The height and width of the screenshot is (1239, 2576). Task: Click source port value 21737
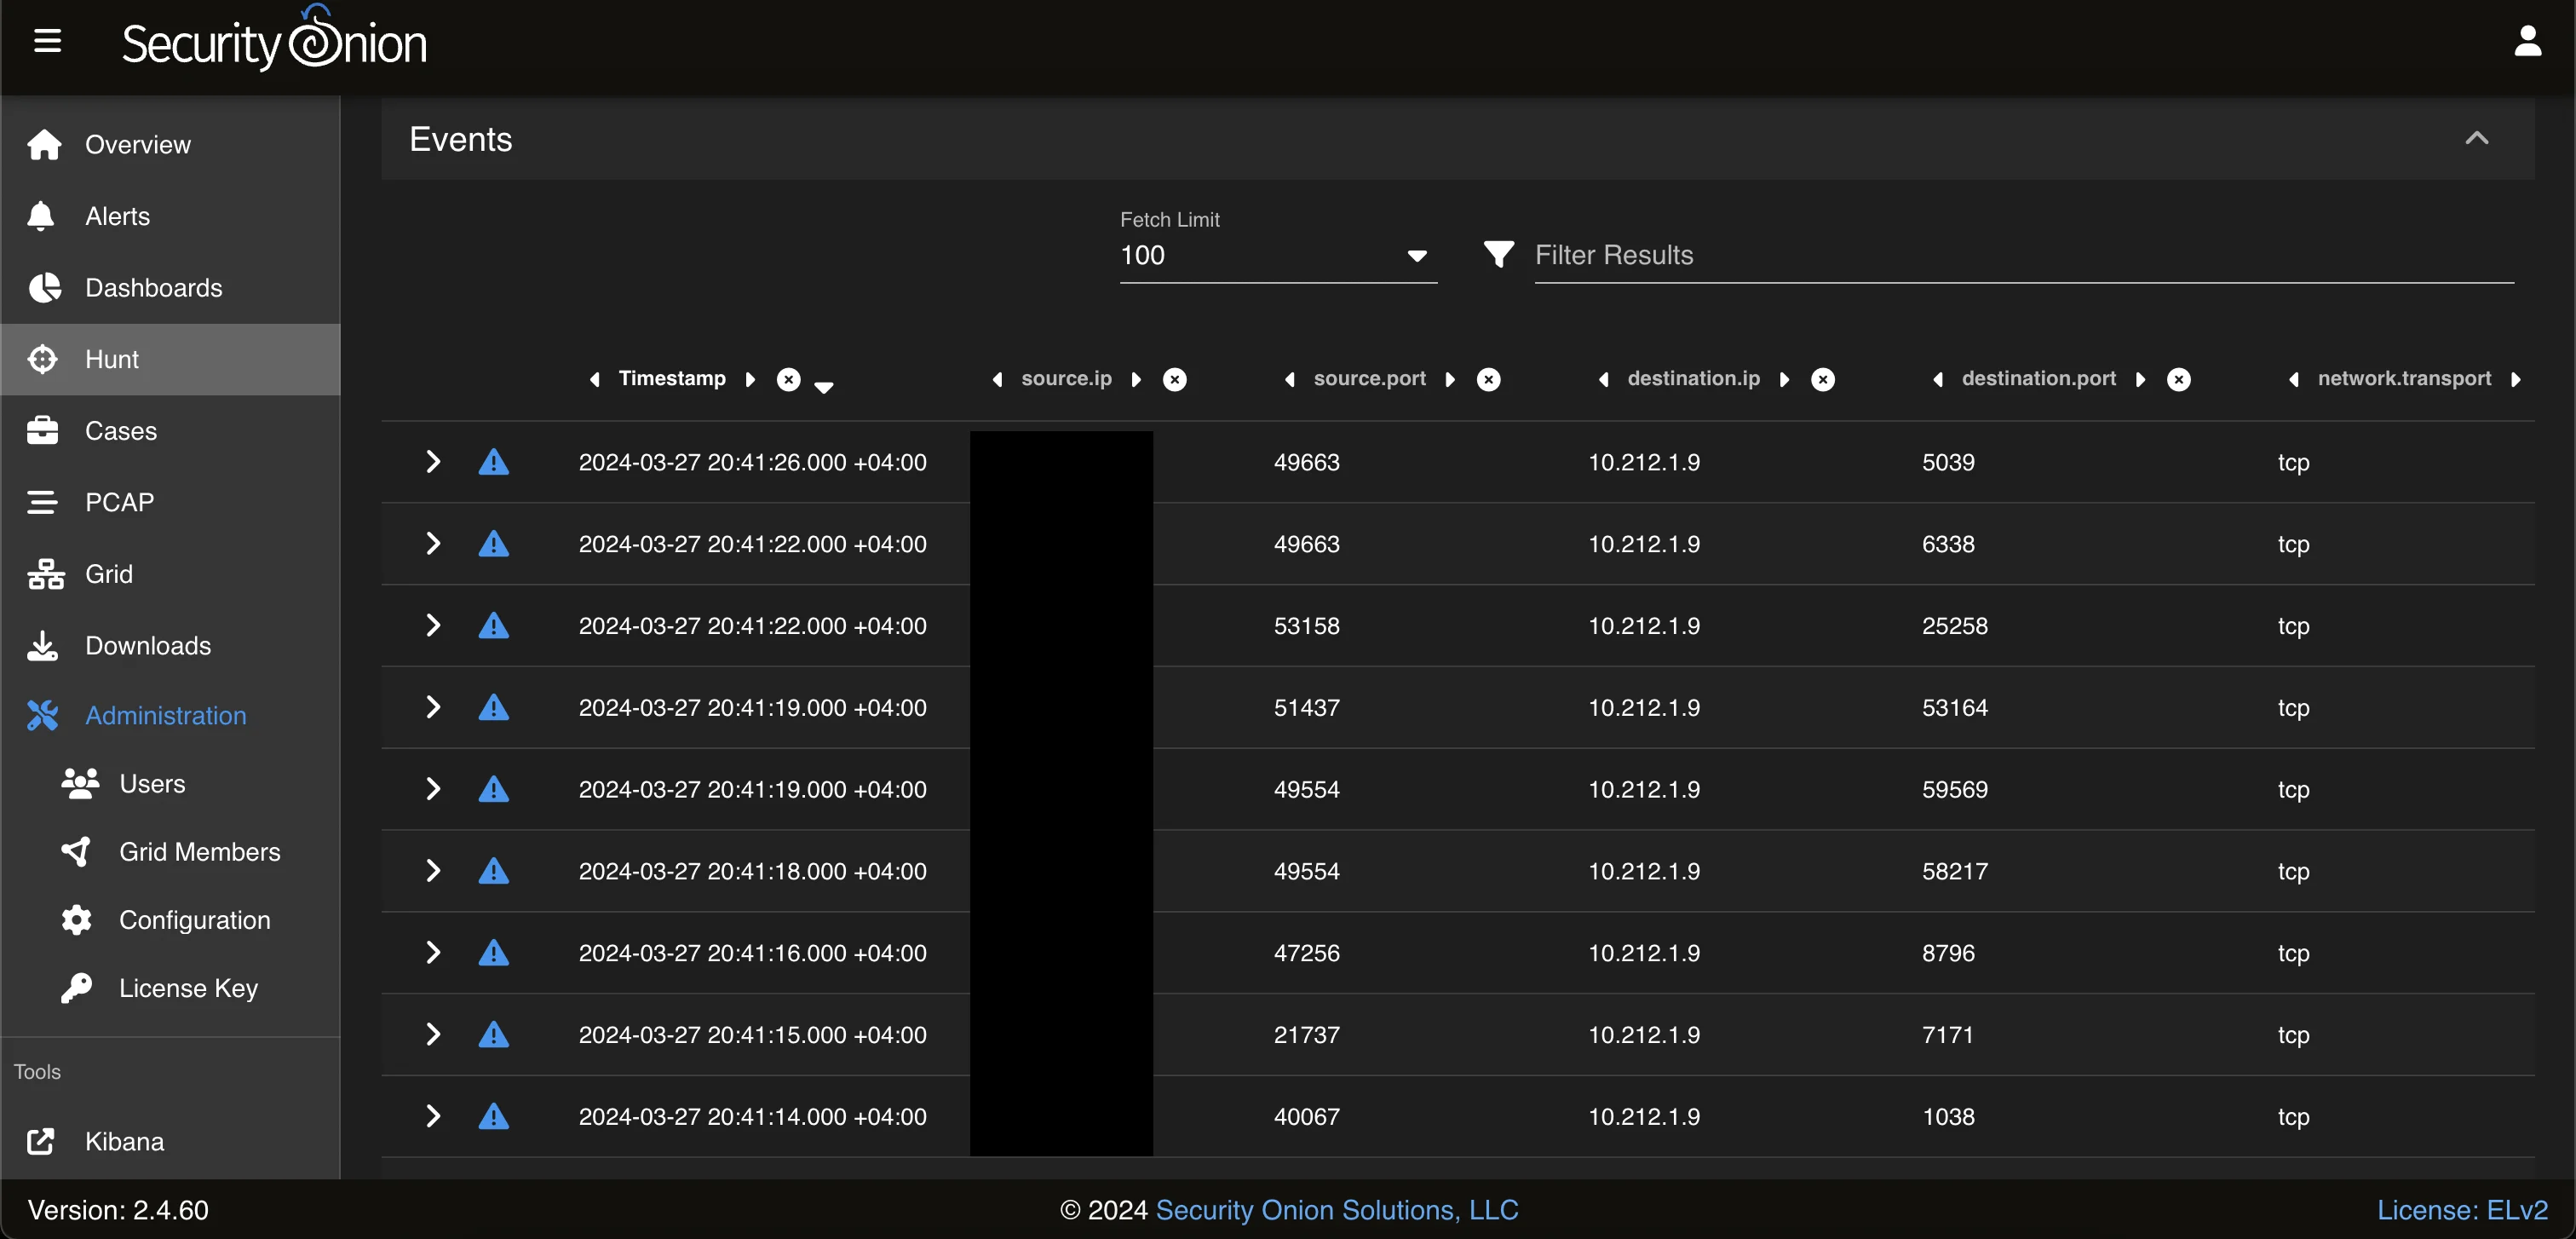(x=1306, y=1034)
